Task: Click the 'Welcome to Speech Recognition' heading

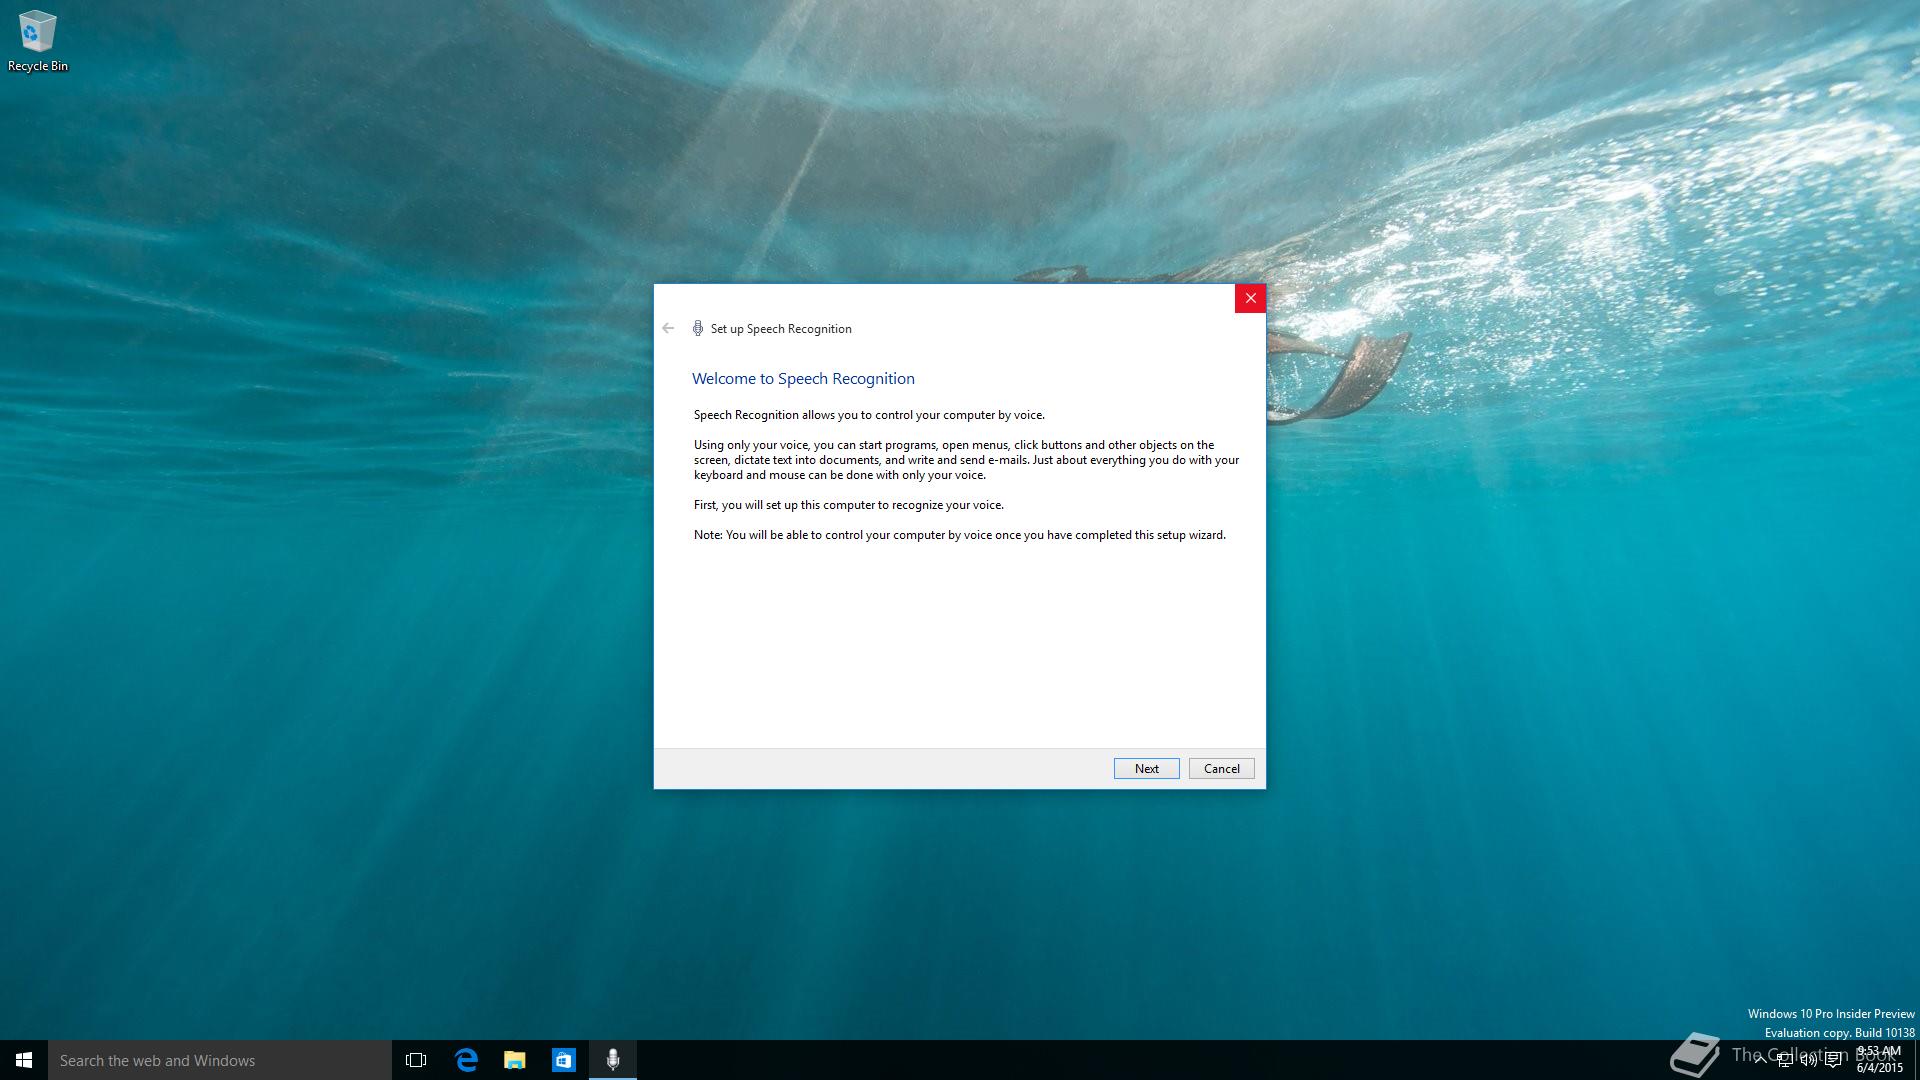Action: click(803, 378)
